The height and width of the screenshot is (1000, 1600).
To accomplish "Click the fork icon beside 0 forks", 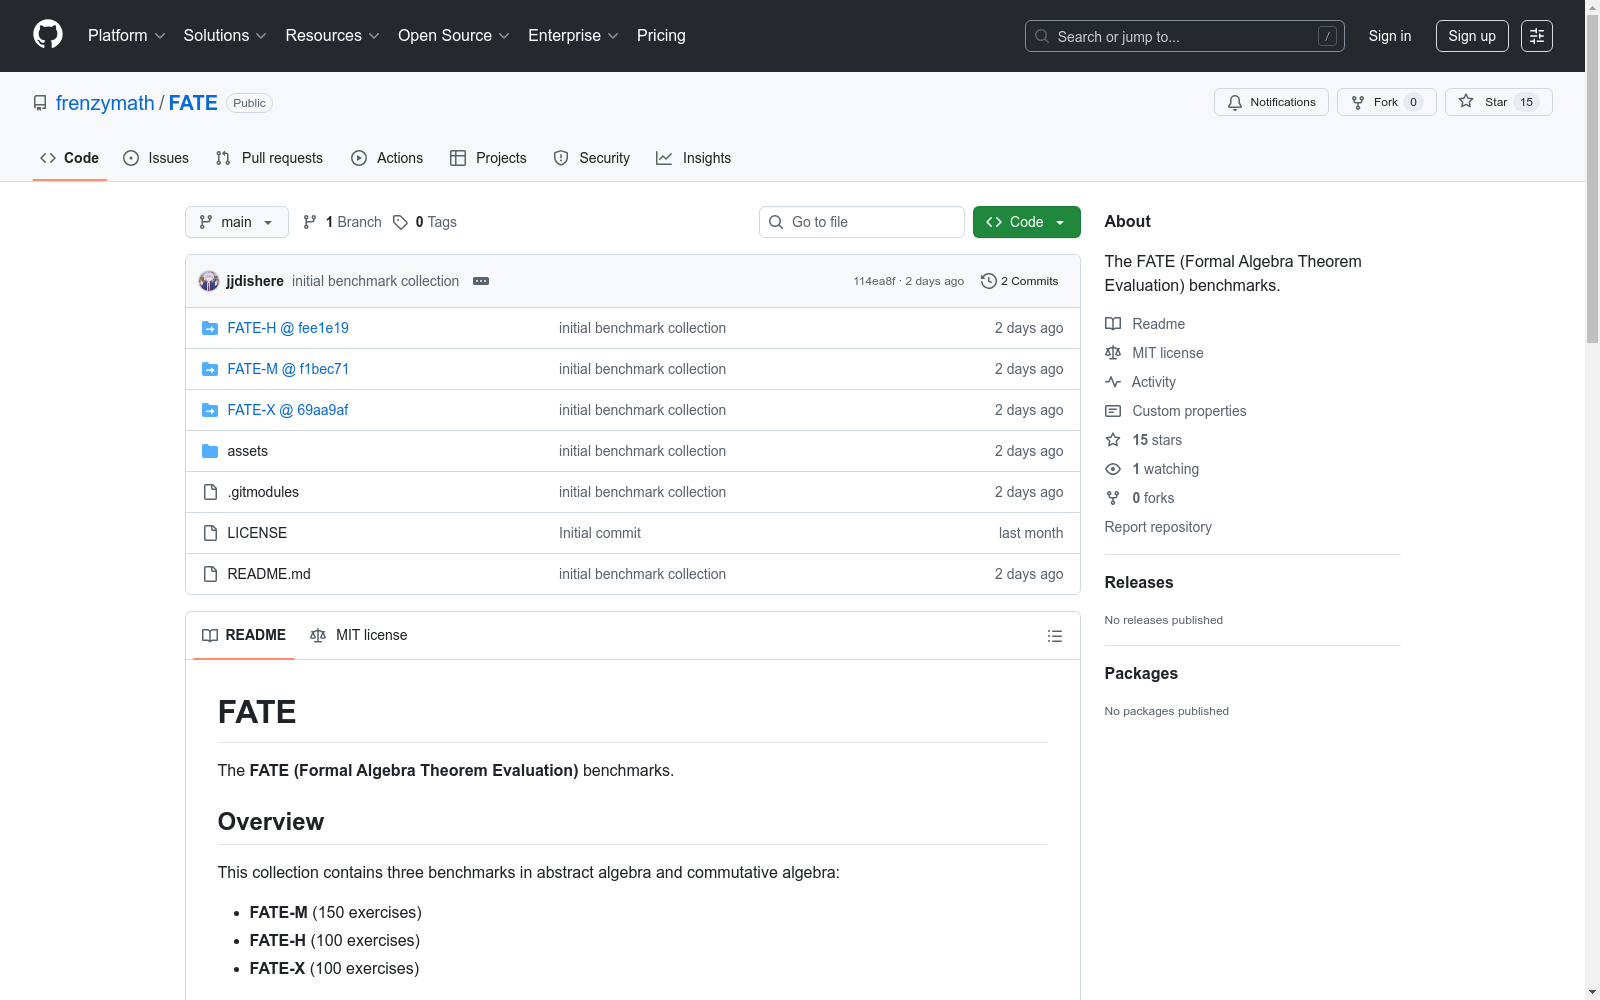I will [x=1113, y=498].
